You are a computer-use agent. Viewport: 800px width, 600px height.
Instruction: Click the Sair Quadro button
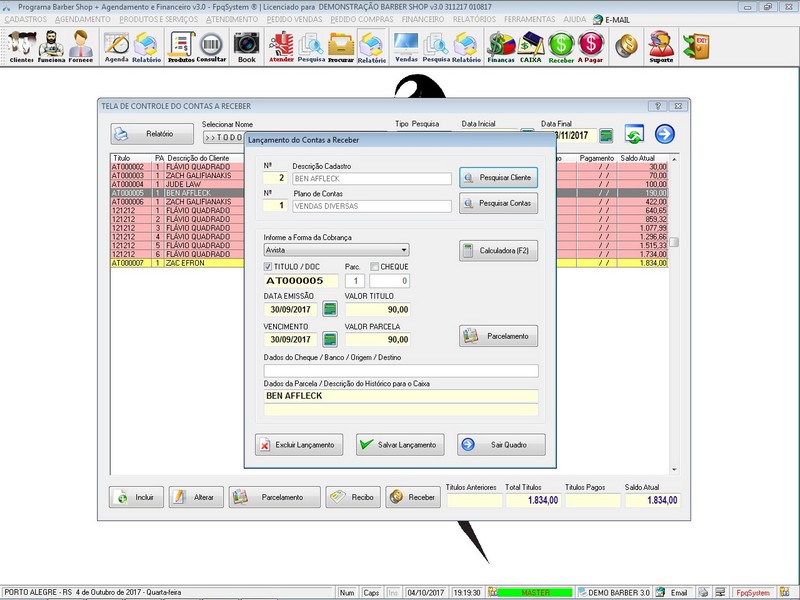(501, 445)
